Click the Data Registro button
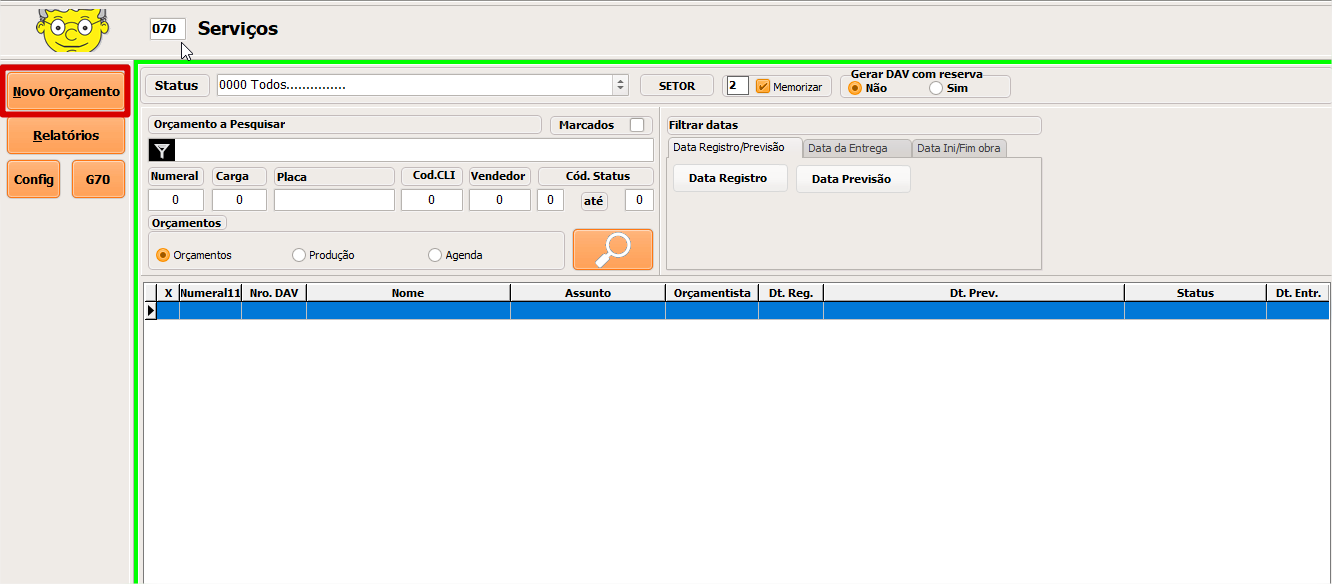 coord(728,179)
